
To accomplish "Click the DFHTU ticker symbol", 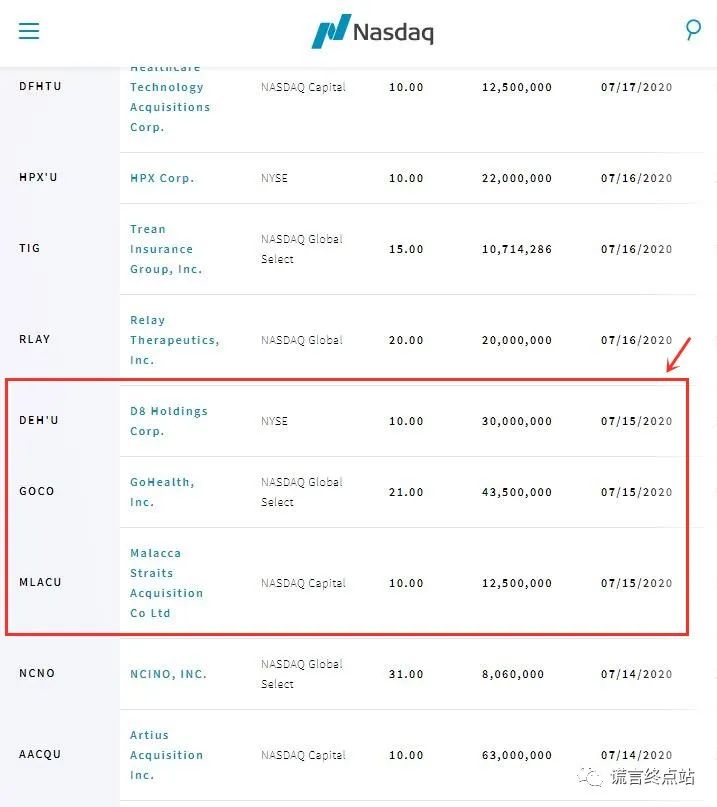I will point(40,86).
